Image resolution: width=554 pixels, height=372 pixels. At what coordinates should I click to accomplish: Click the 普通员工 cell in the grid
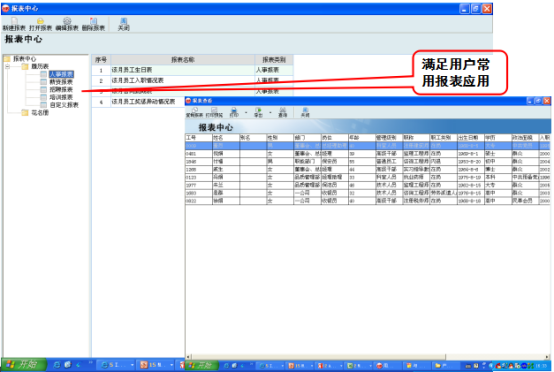(x=389, y=161)
